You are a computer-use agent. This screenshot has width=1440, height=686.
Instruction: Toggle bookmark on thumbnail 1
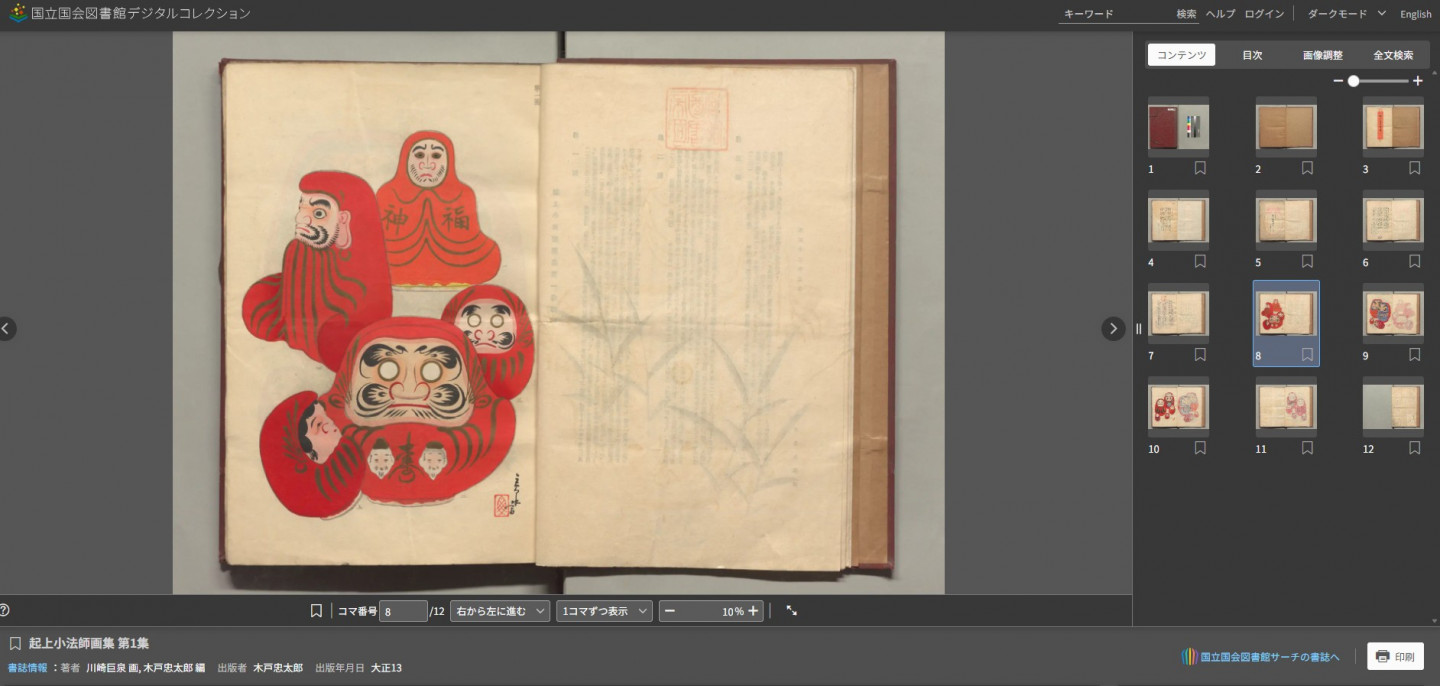(x=1200, y=169)
